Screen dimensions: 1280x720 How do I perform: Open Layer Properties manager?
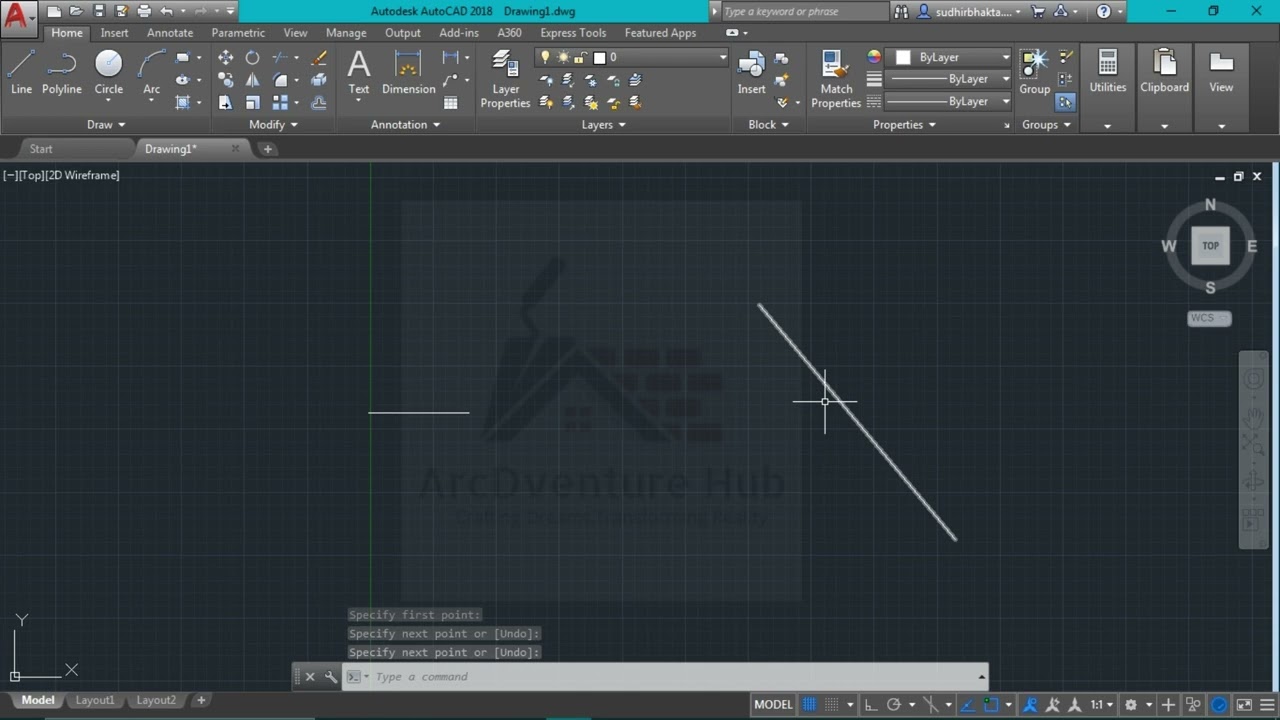coord(505,79)
